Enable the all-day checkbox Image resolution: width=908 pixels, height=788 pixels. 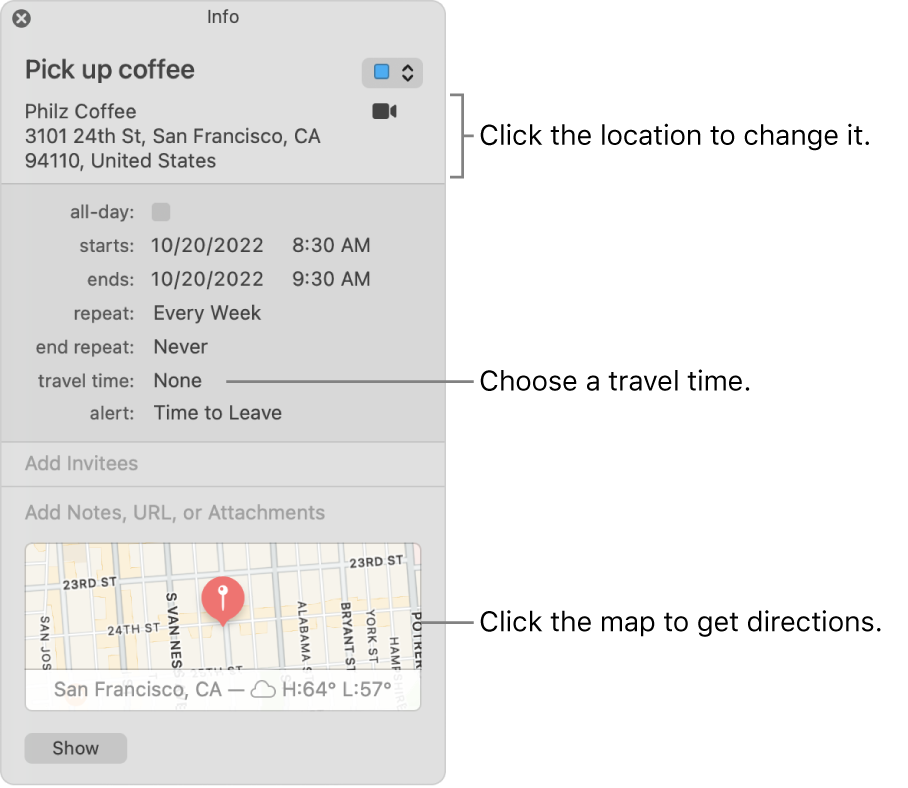tap(160, 211)
